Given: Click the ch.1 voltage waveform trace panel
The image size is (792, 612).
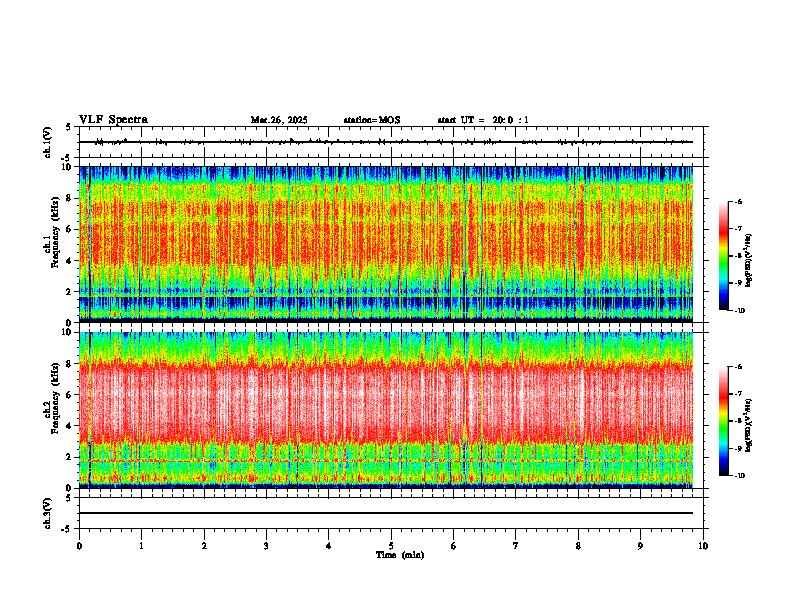Looking at the screenshot, I should click(x=391, y=142).
